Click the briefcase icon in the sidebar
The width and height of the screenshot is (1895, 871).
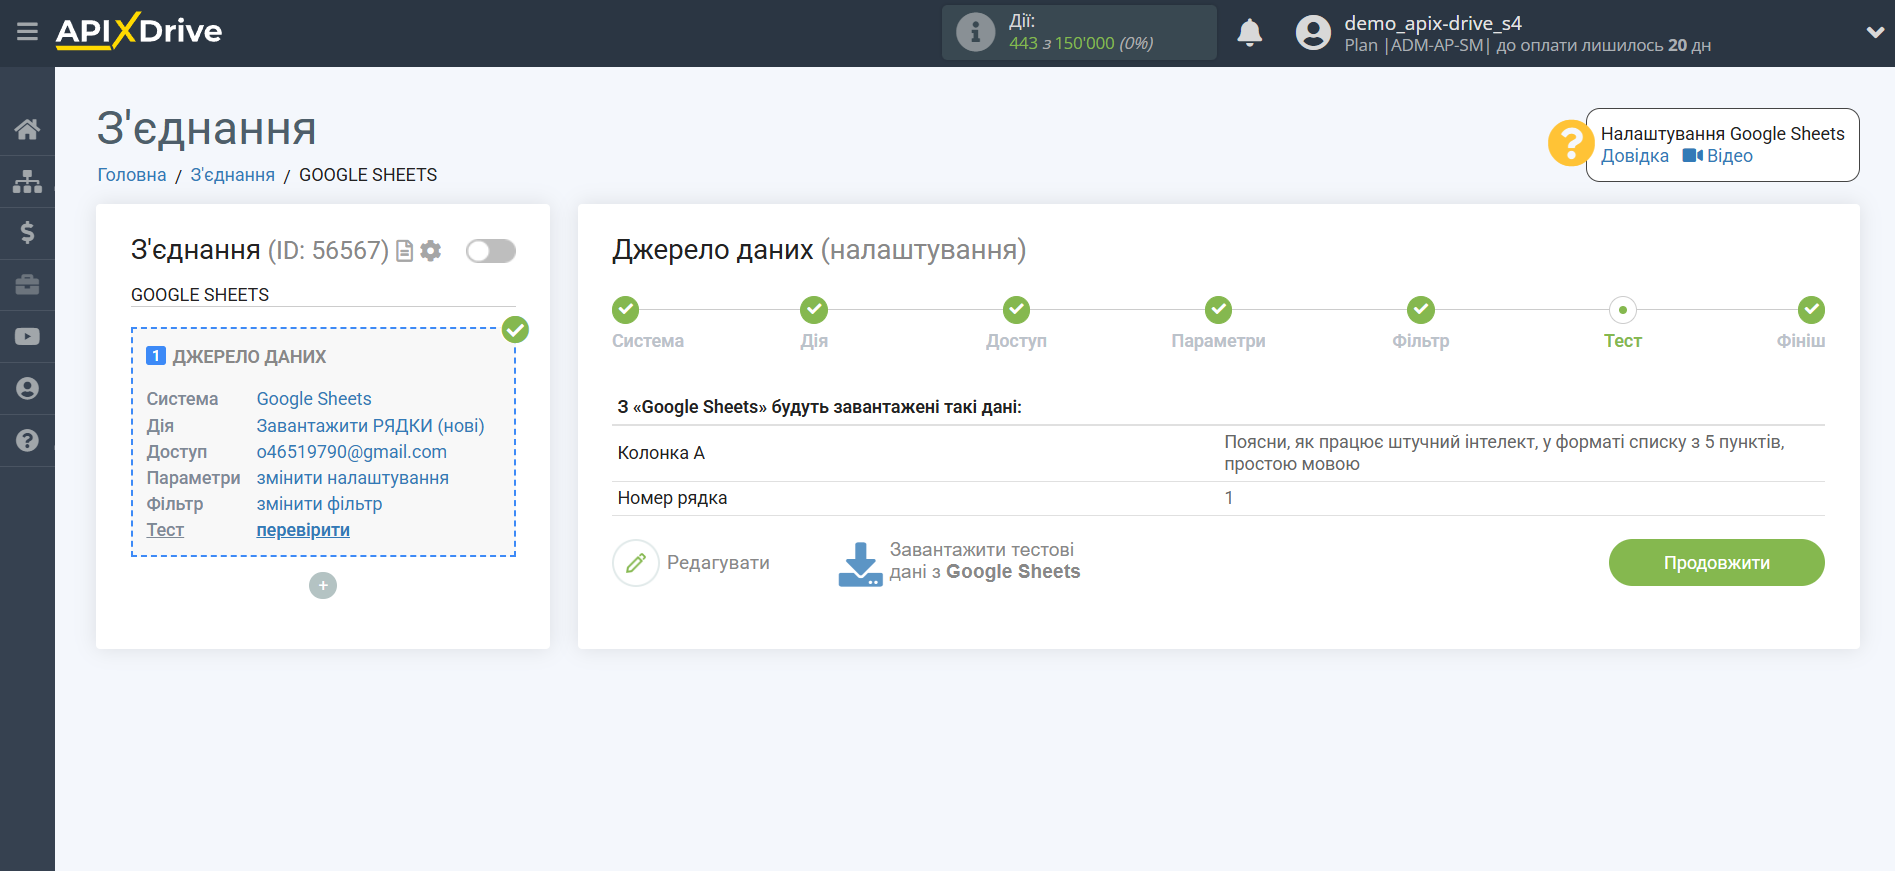(x=27, y=285)
